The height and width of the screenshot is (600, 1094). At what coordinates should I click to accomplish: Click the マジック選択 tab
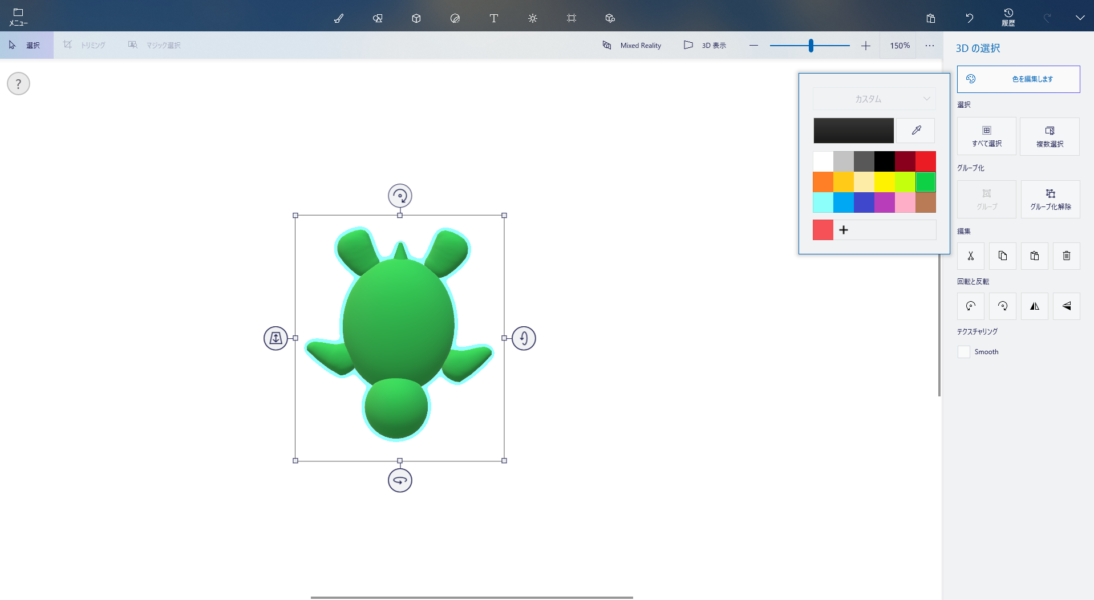point(154,45)
